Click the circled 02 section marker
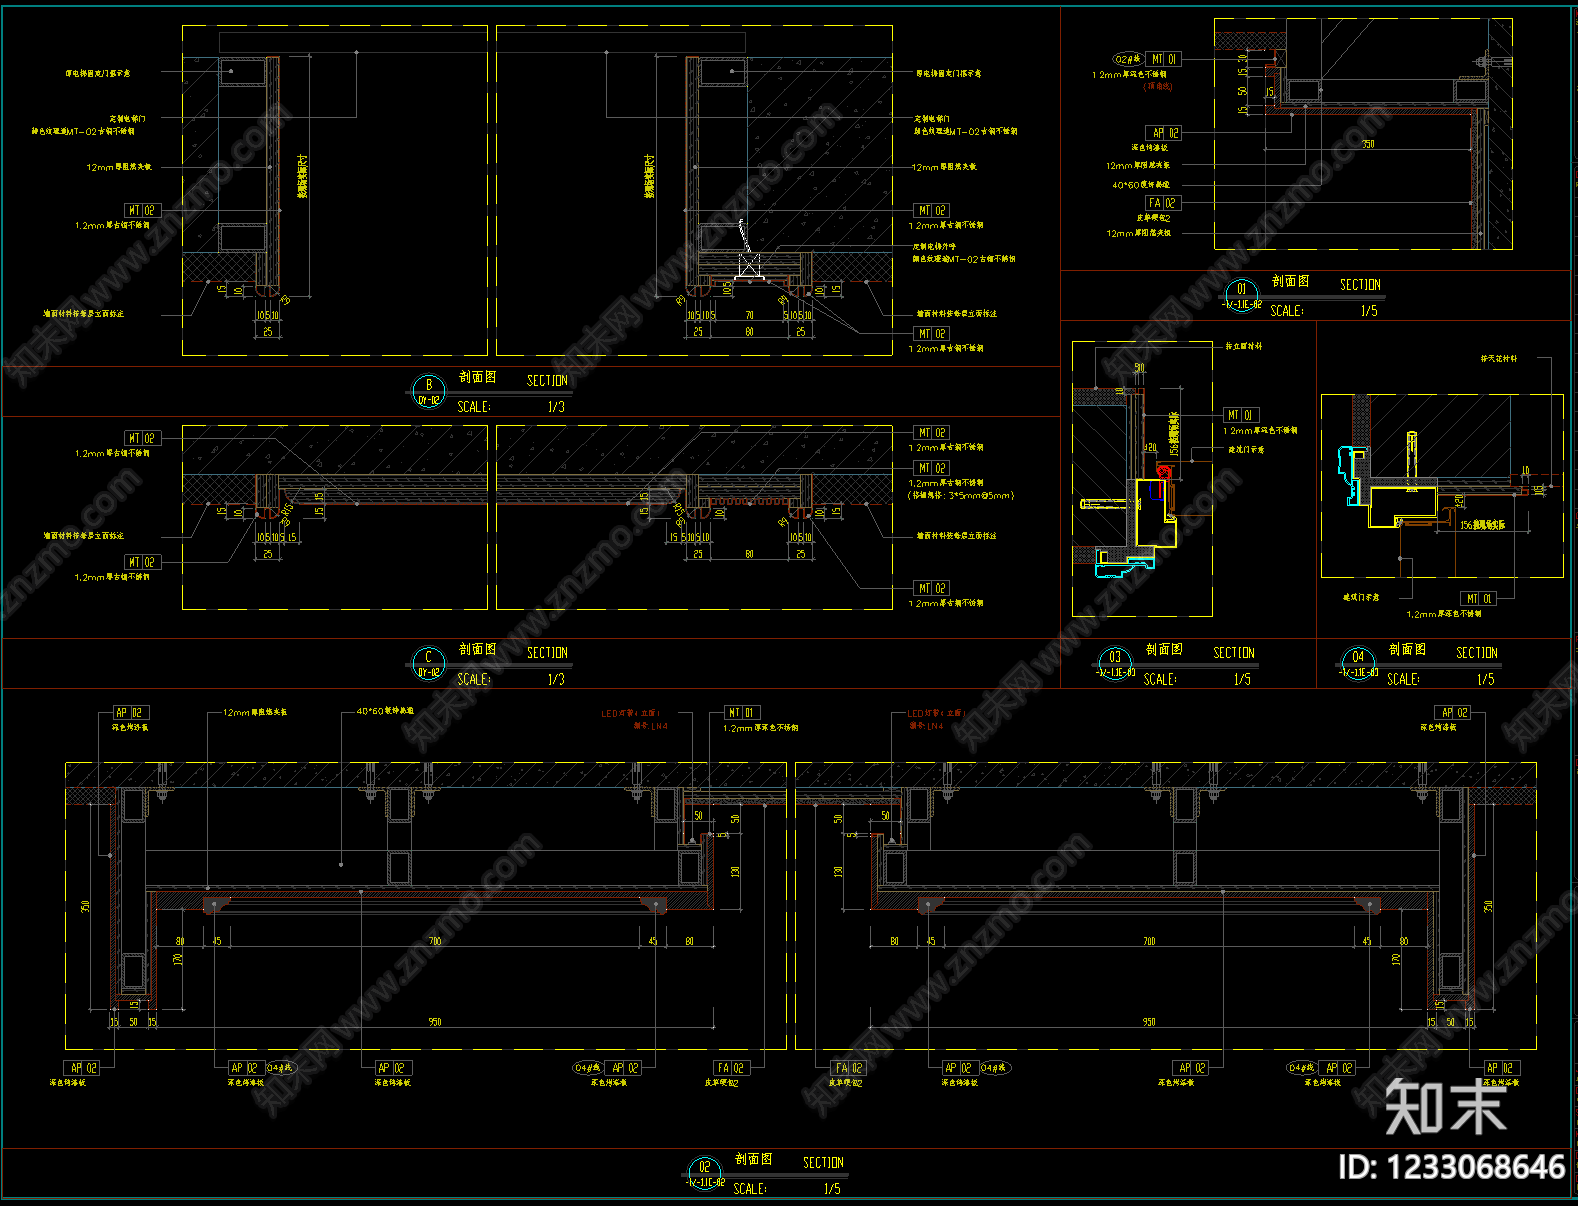The height and width of the screenshot is (1206, 1578). click(x=705, y=1172)
